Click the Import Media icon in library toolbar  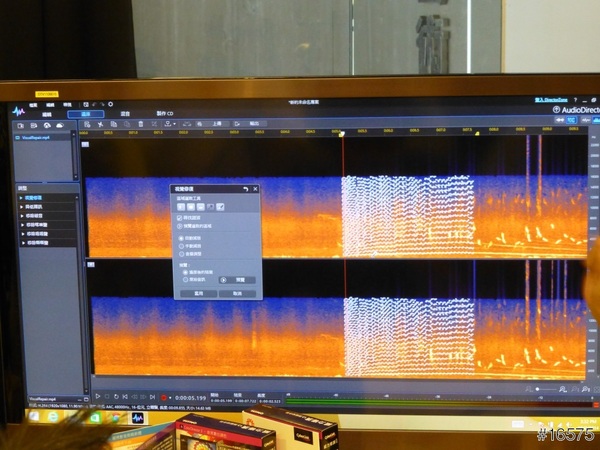click(x=21, y=126)
